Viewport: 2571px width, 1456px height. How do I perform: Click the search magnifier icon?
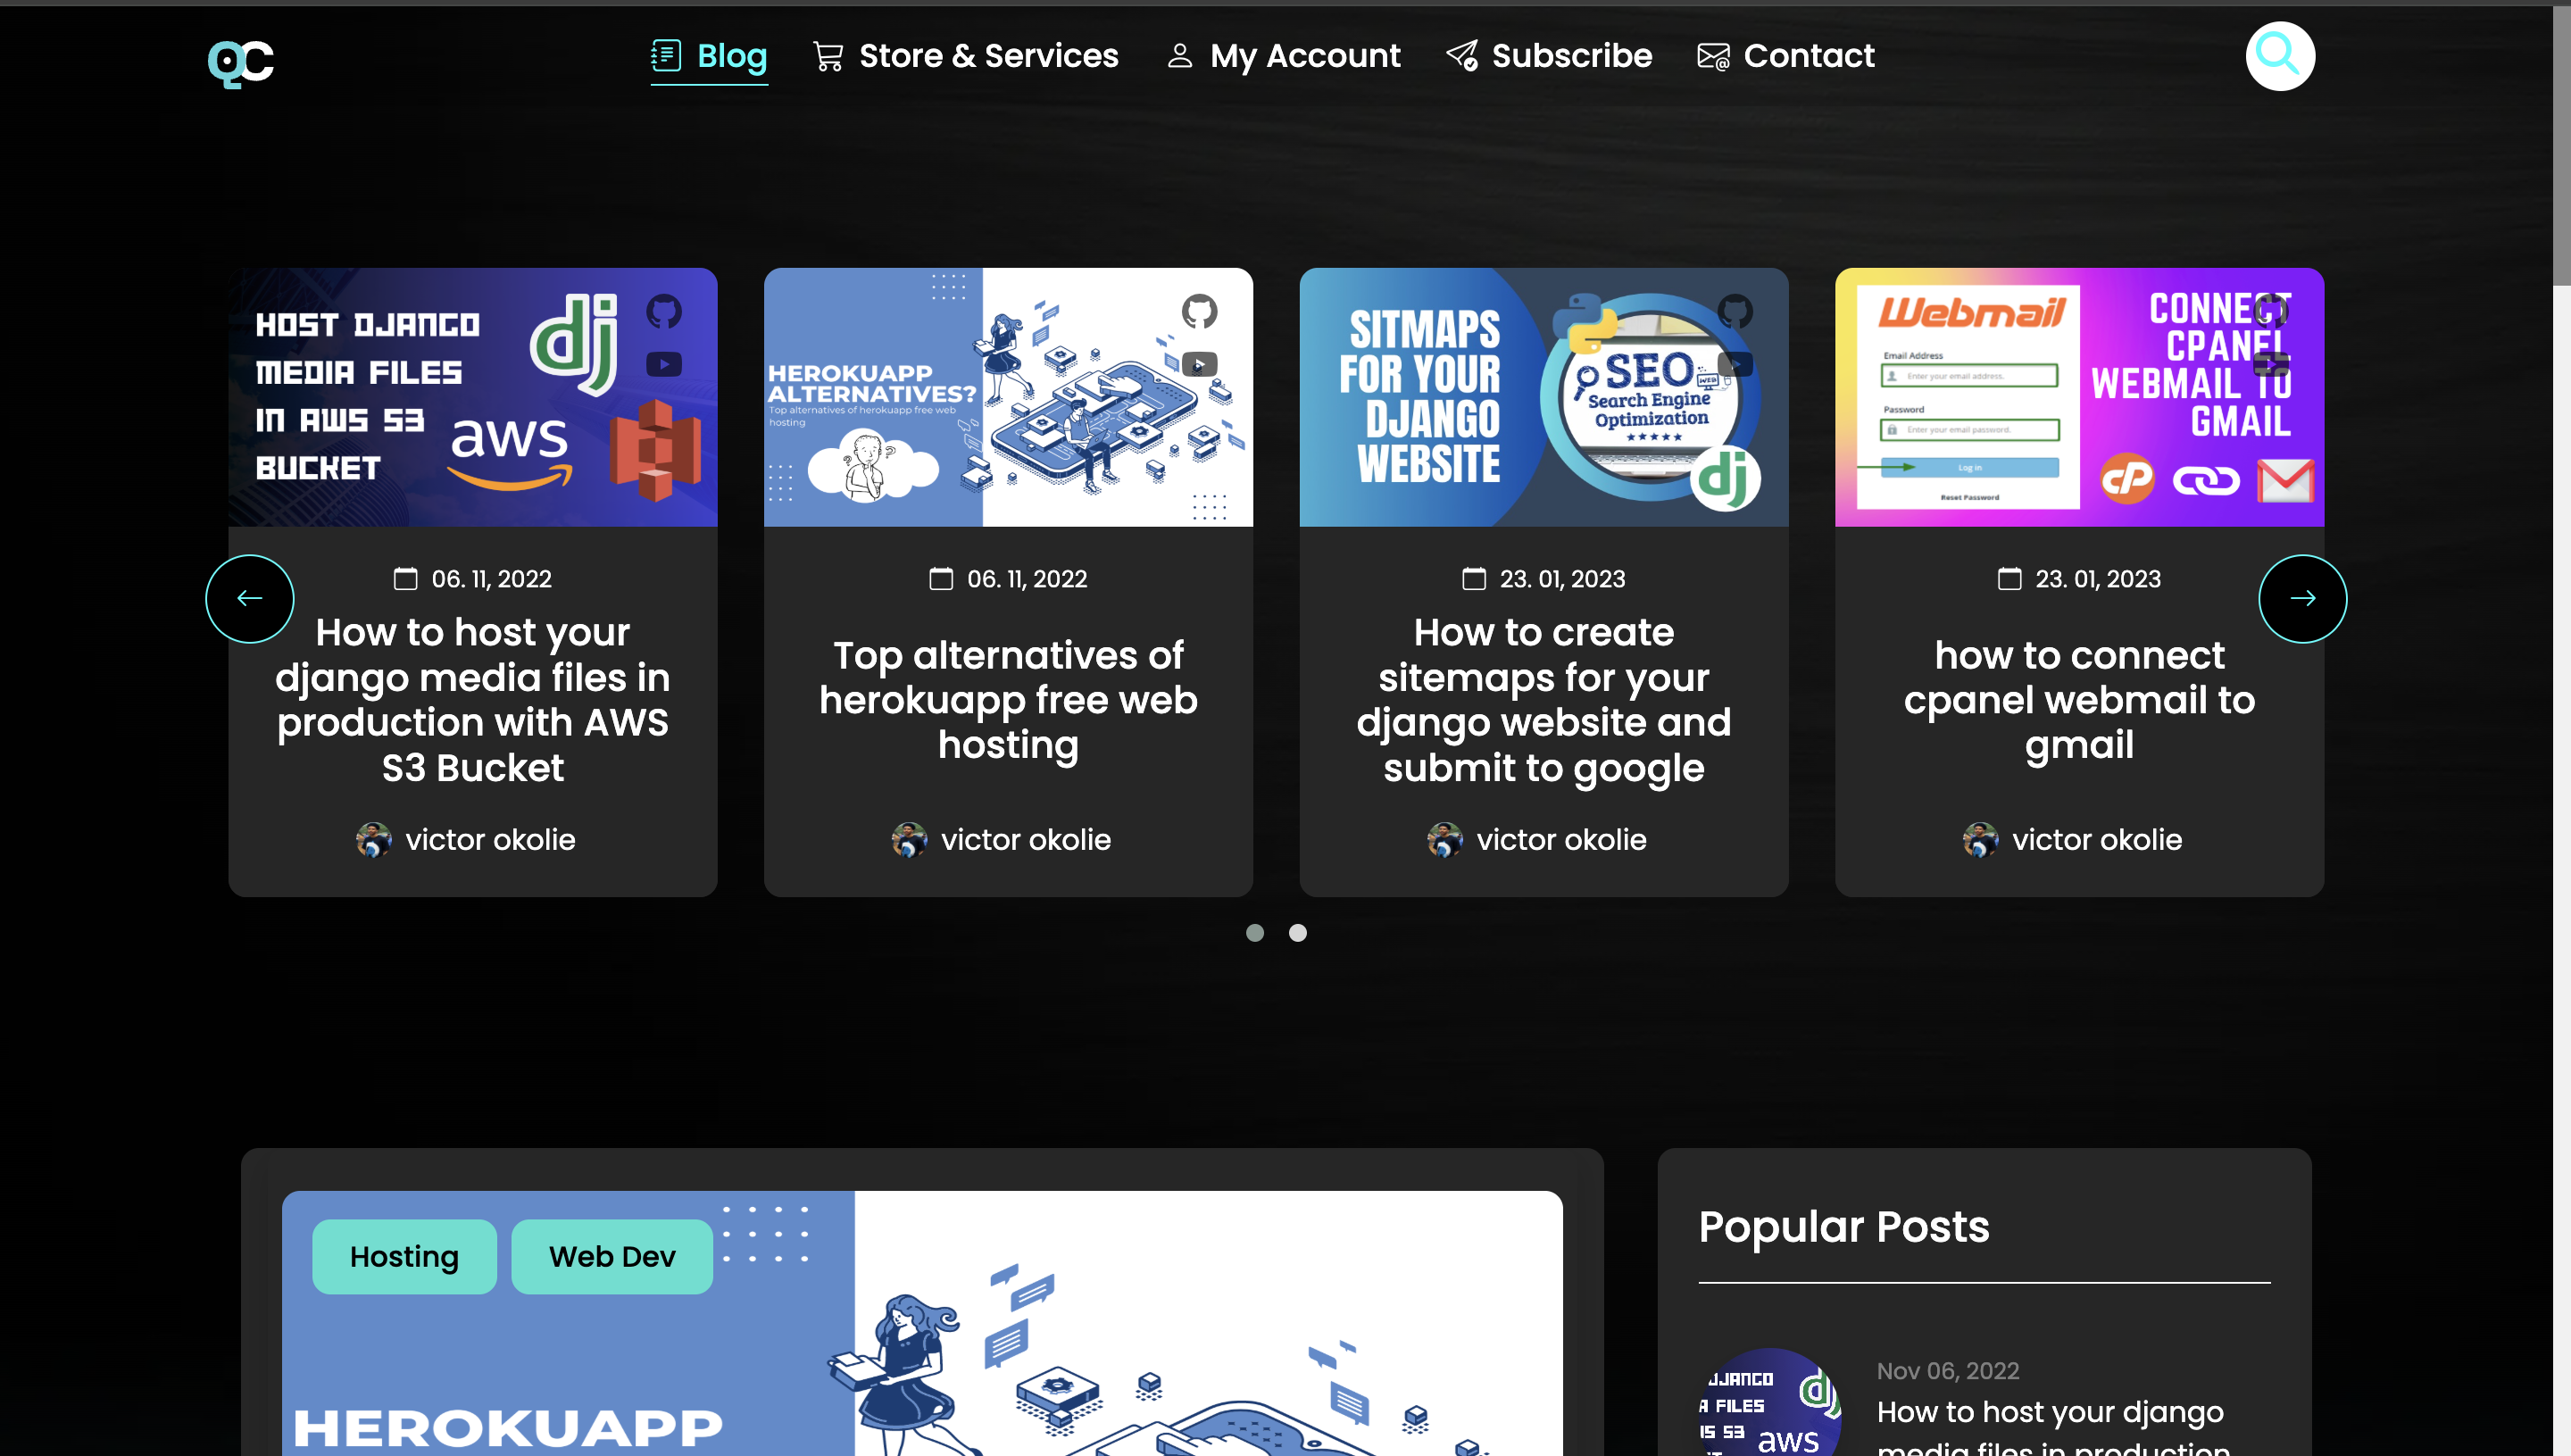(x=2279, y=56)
